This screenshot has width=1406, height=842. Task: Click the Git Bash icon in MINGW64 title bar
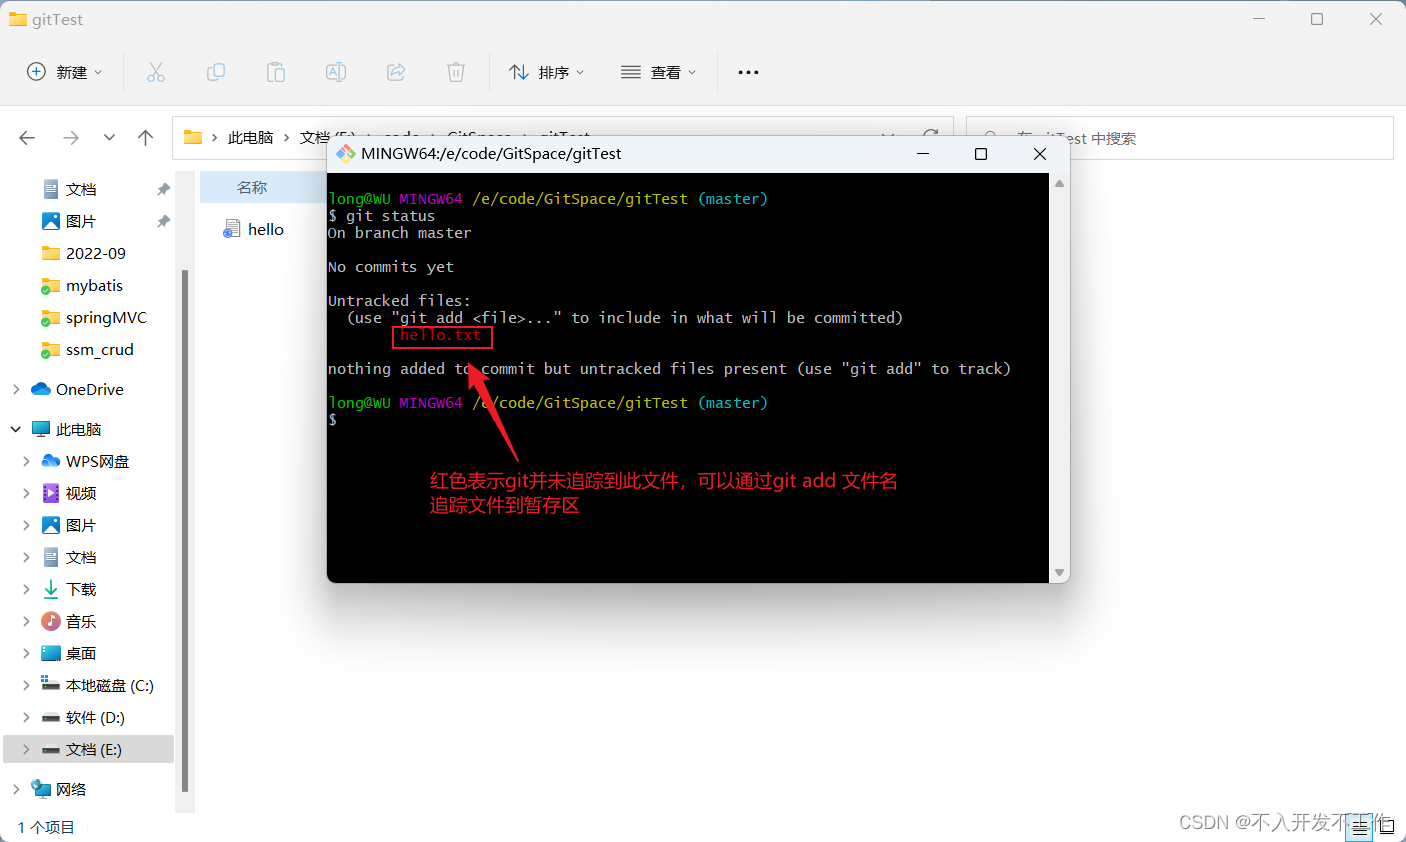tap(346, 153)
